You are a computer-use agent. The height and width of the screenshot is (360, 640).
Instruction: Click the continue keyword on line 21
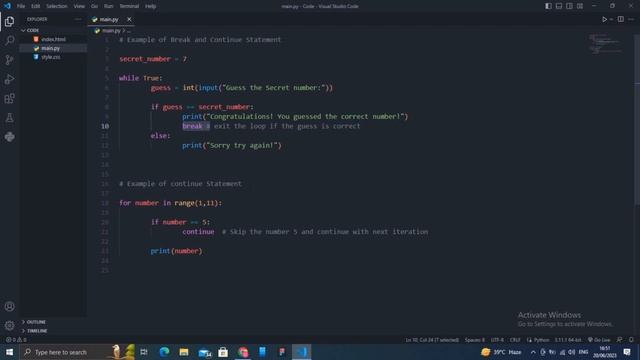coord(198,232)
